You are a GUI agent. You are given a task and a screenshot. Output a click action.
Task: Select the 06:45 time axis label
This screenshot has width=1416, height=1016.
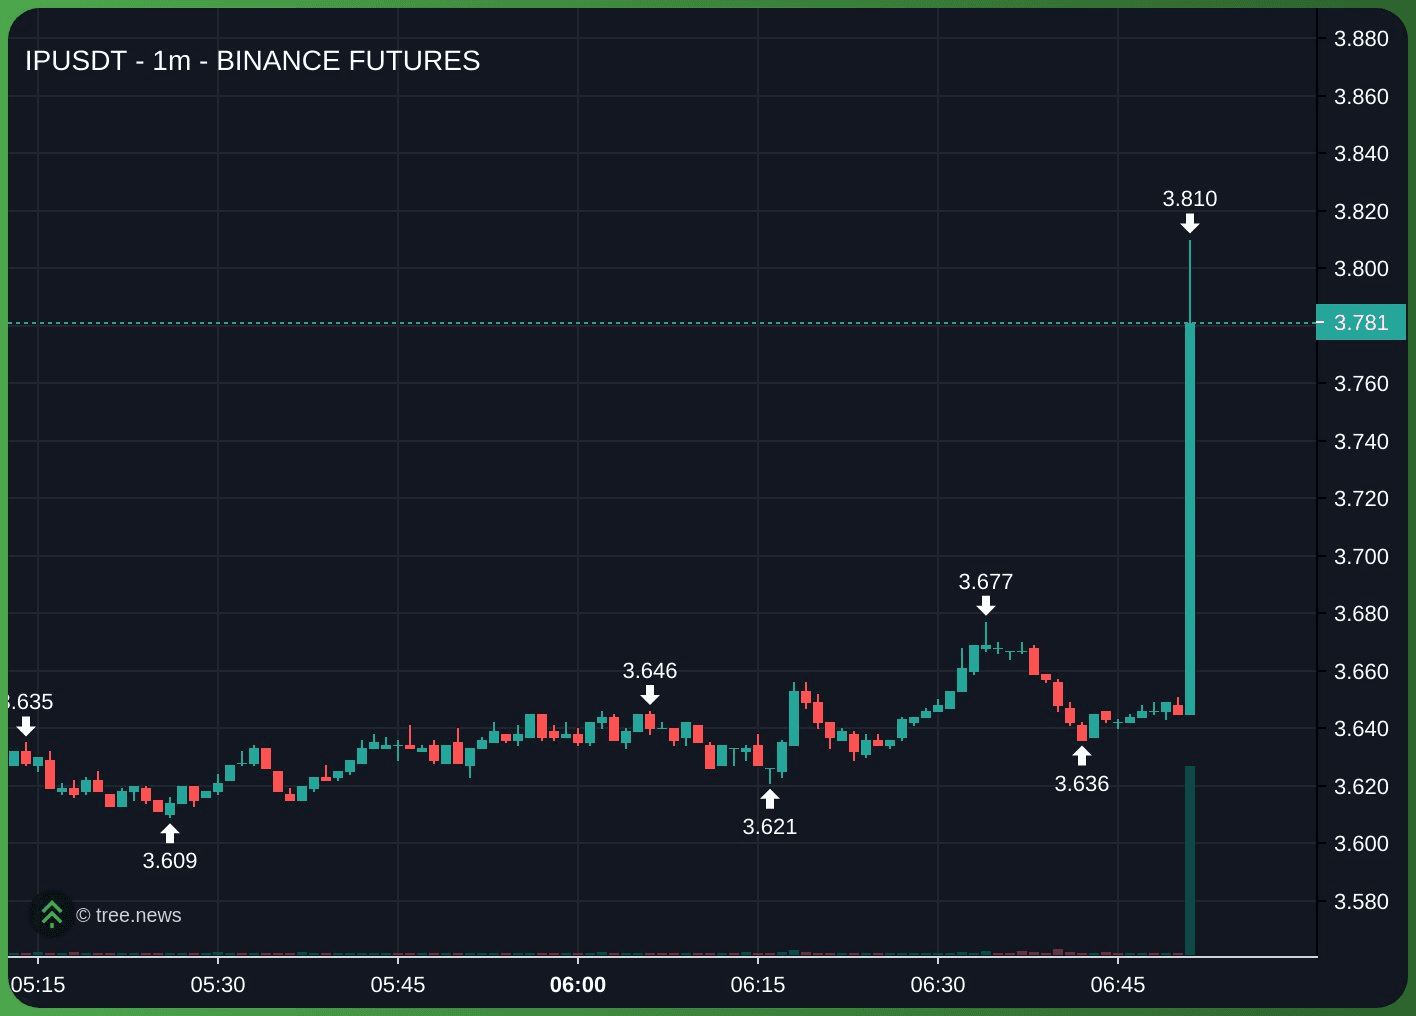point(1118,985)
